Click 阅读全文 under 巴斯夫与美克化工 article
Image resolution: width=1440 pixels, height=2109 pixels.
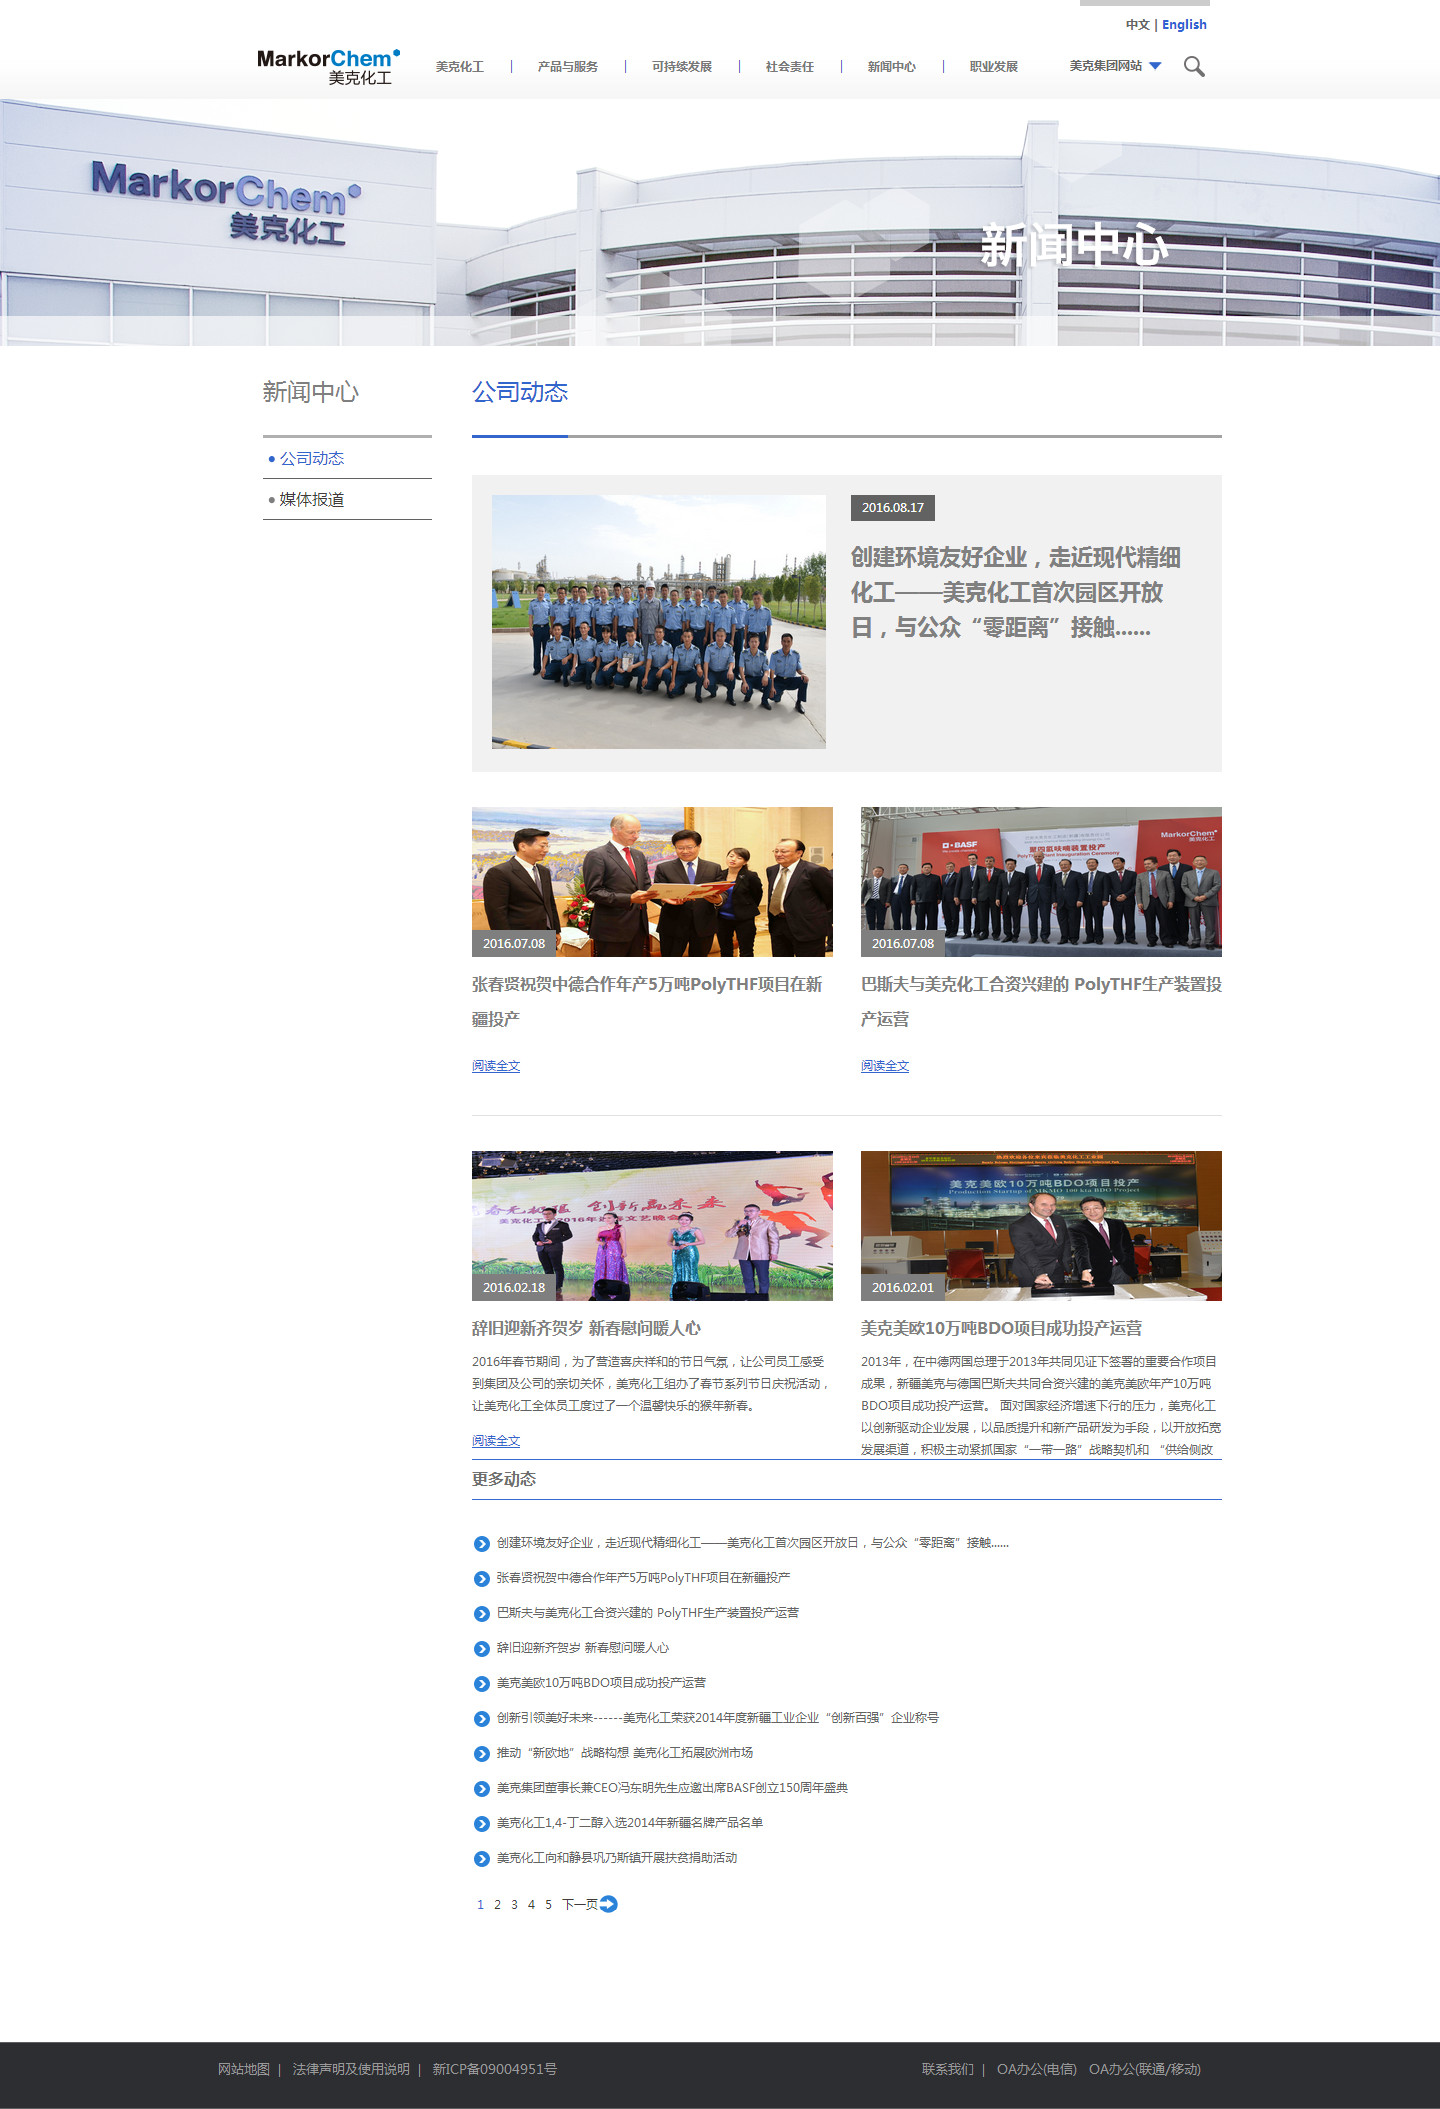[885, 1066]
